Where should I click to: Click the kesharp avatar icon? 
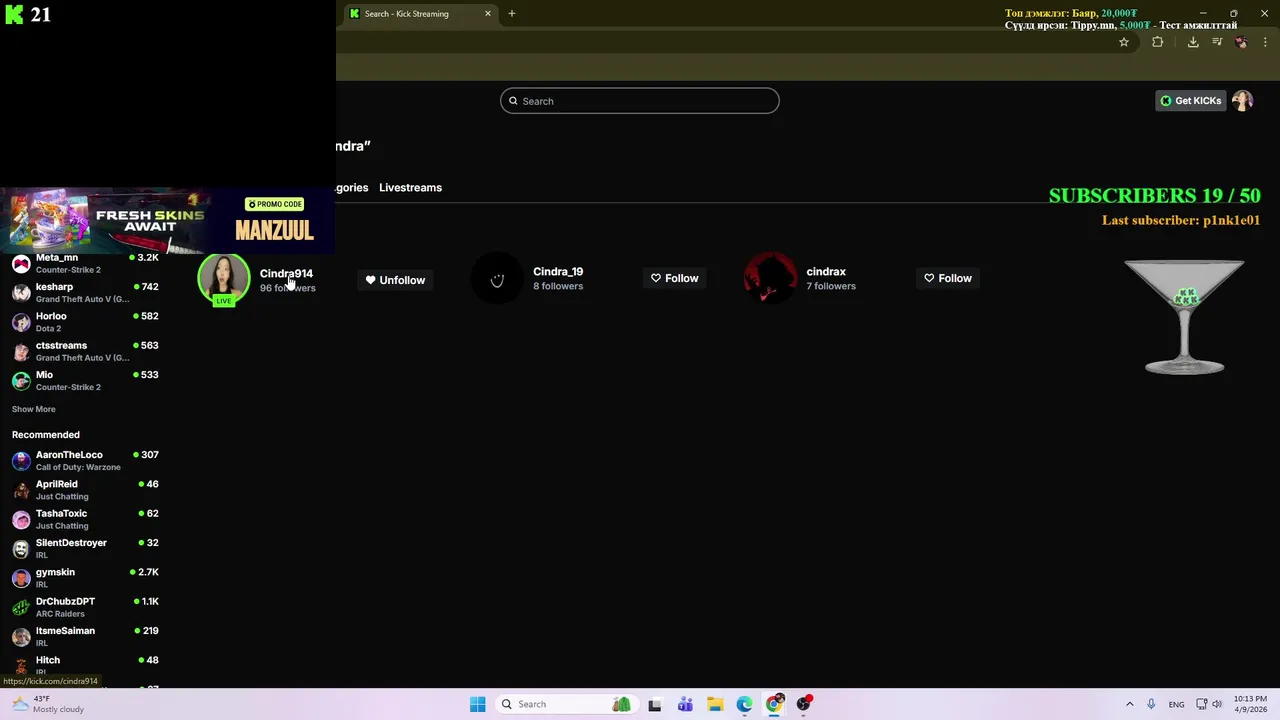21,293
